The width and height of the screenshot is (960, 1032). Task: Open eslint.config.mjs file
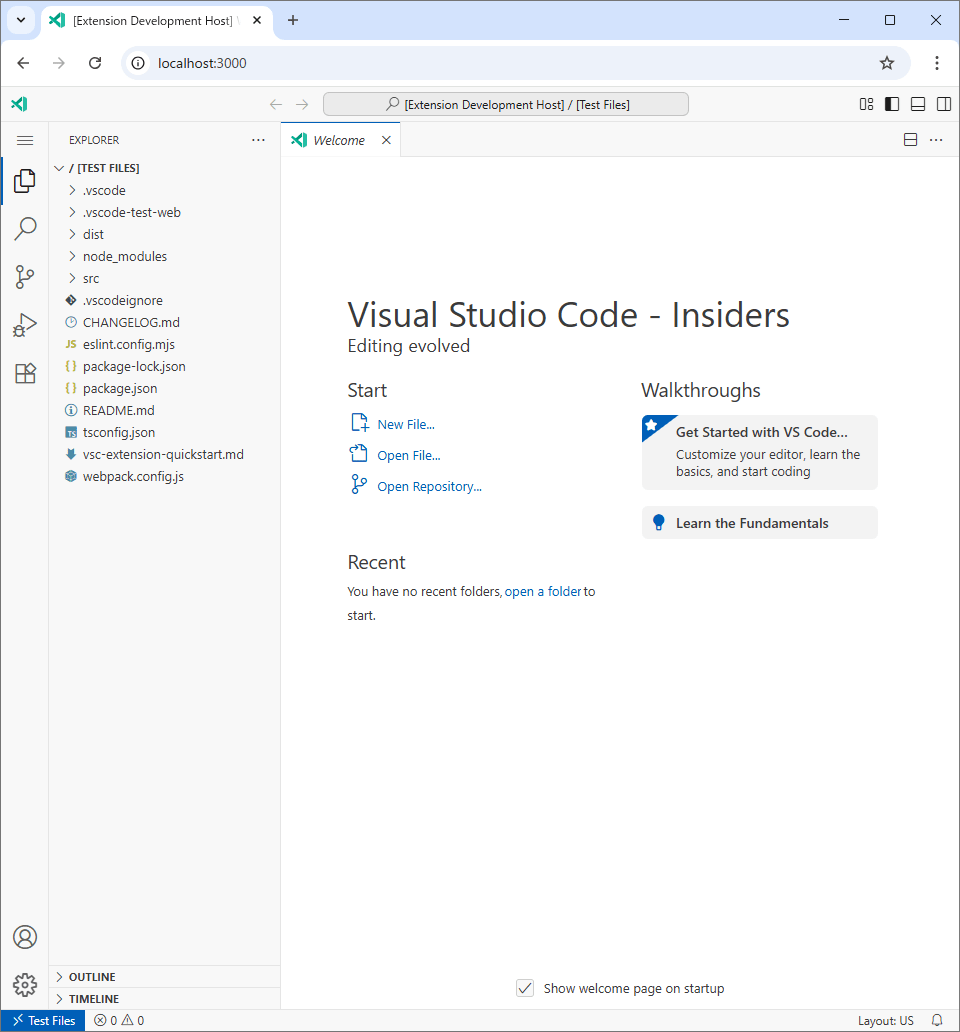click(164, 344)
